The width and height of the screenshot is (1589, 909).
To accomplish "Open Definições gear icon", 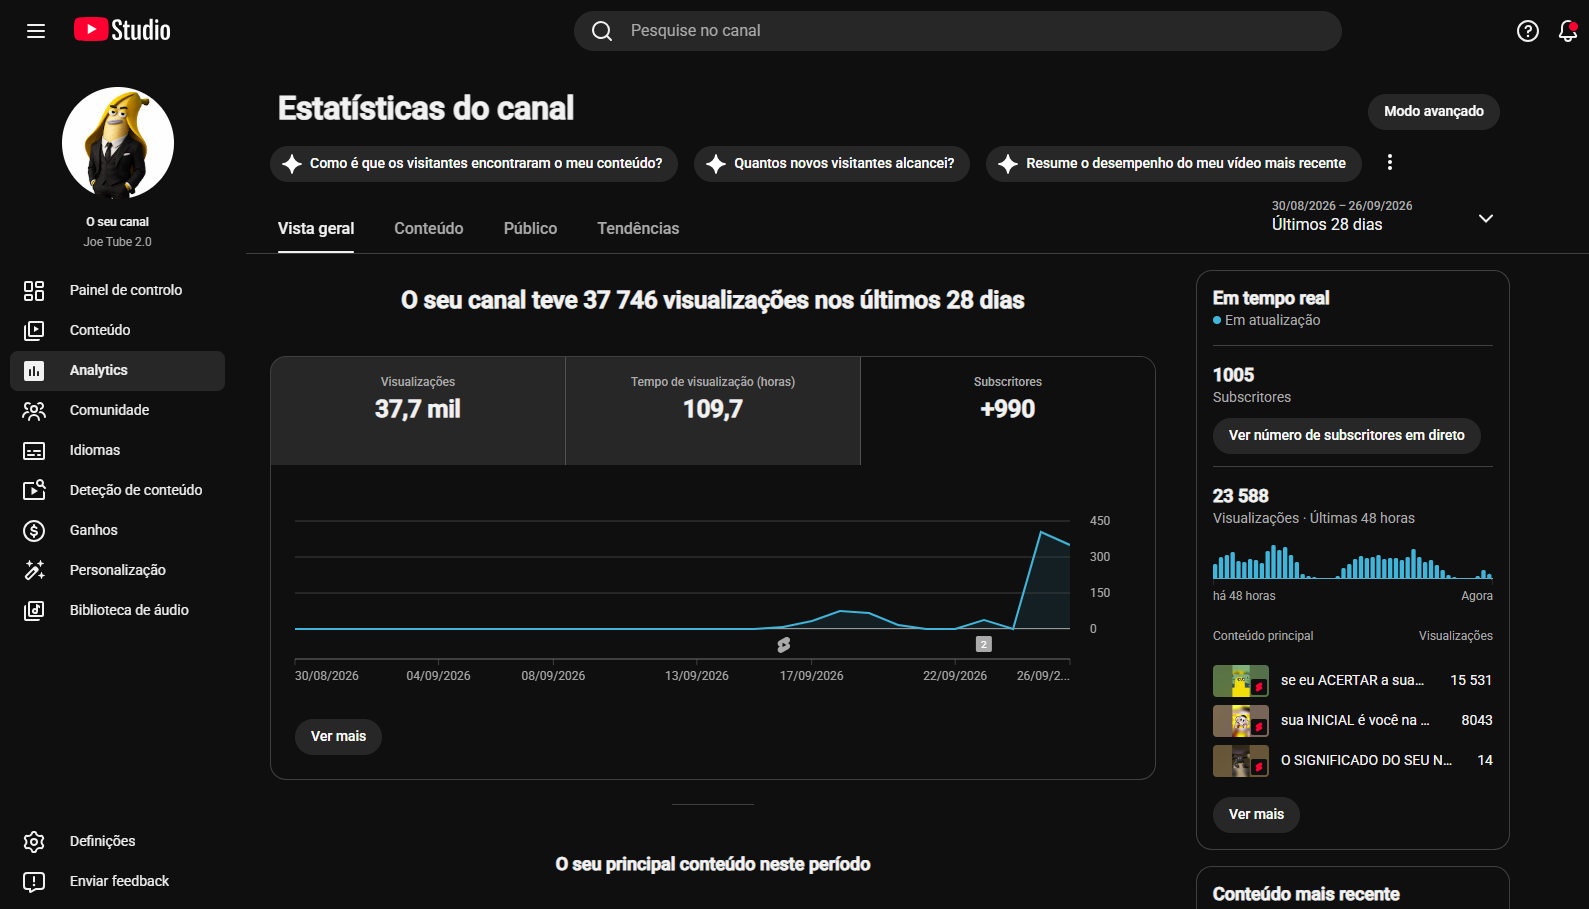I will [34, 841].
